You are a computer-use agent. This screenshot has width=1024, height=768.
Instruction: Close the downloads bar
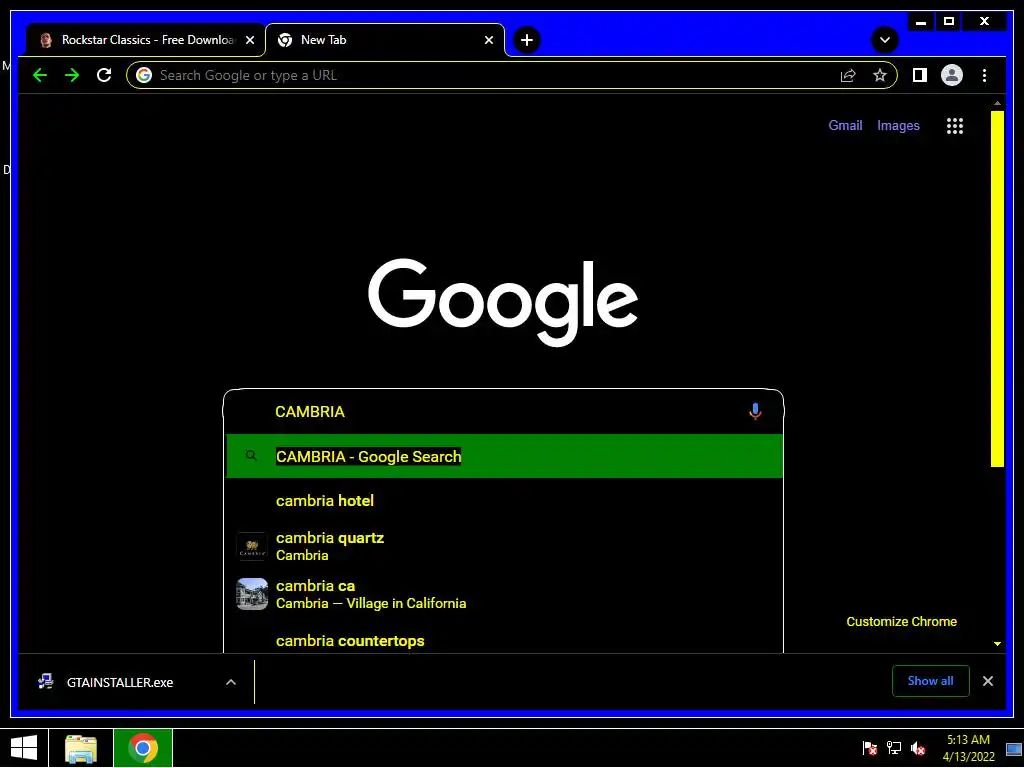click(988, 681)
